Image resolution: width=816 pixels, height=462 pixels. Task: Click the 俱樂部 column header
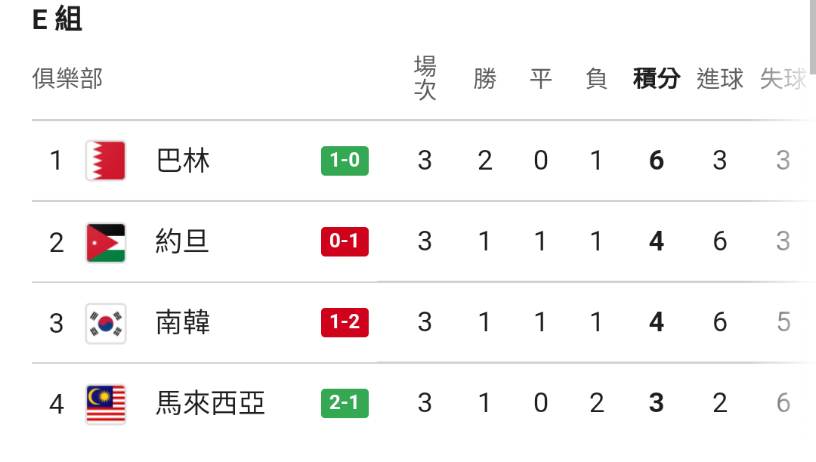[67, 79]
